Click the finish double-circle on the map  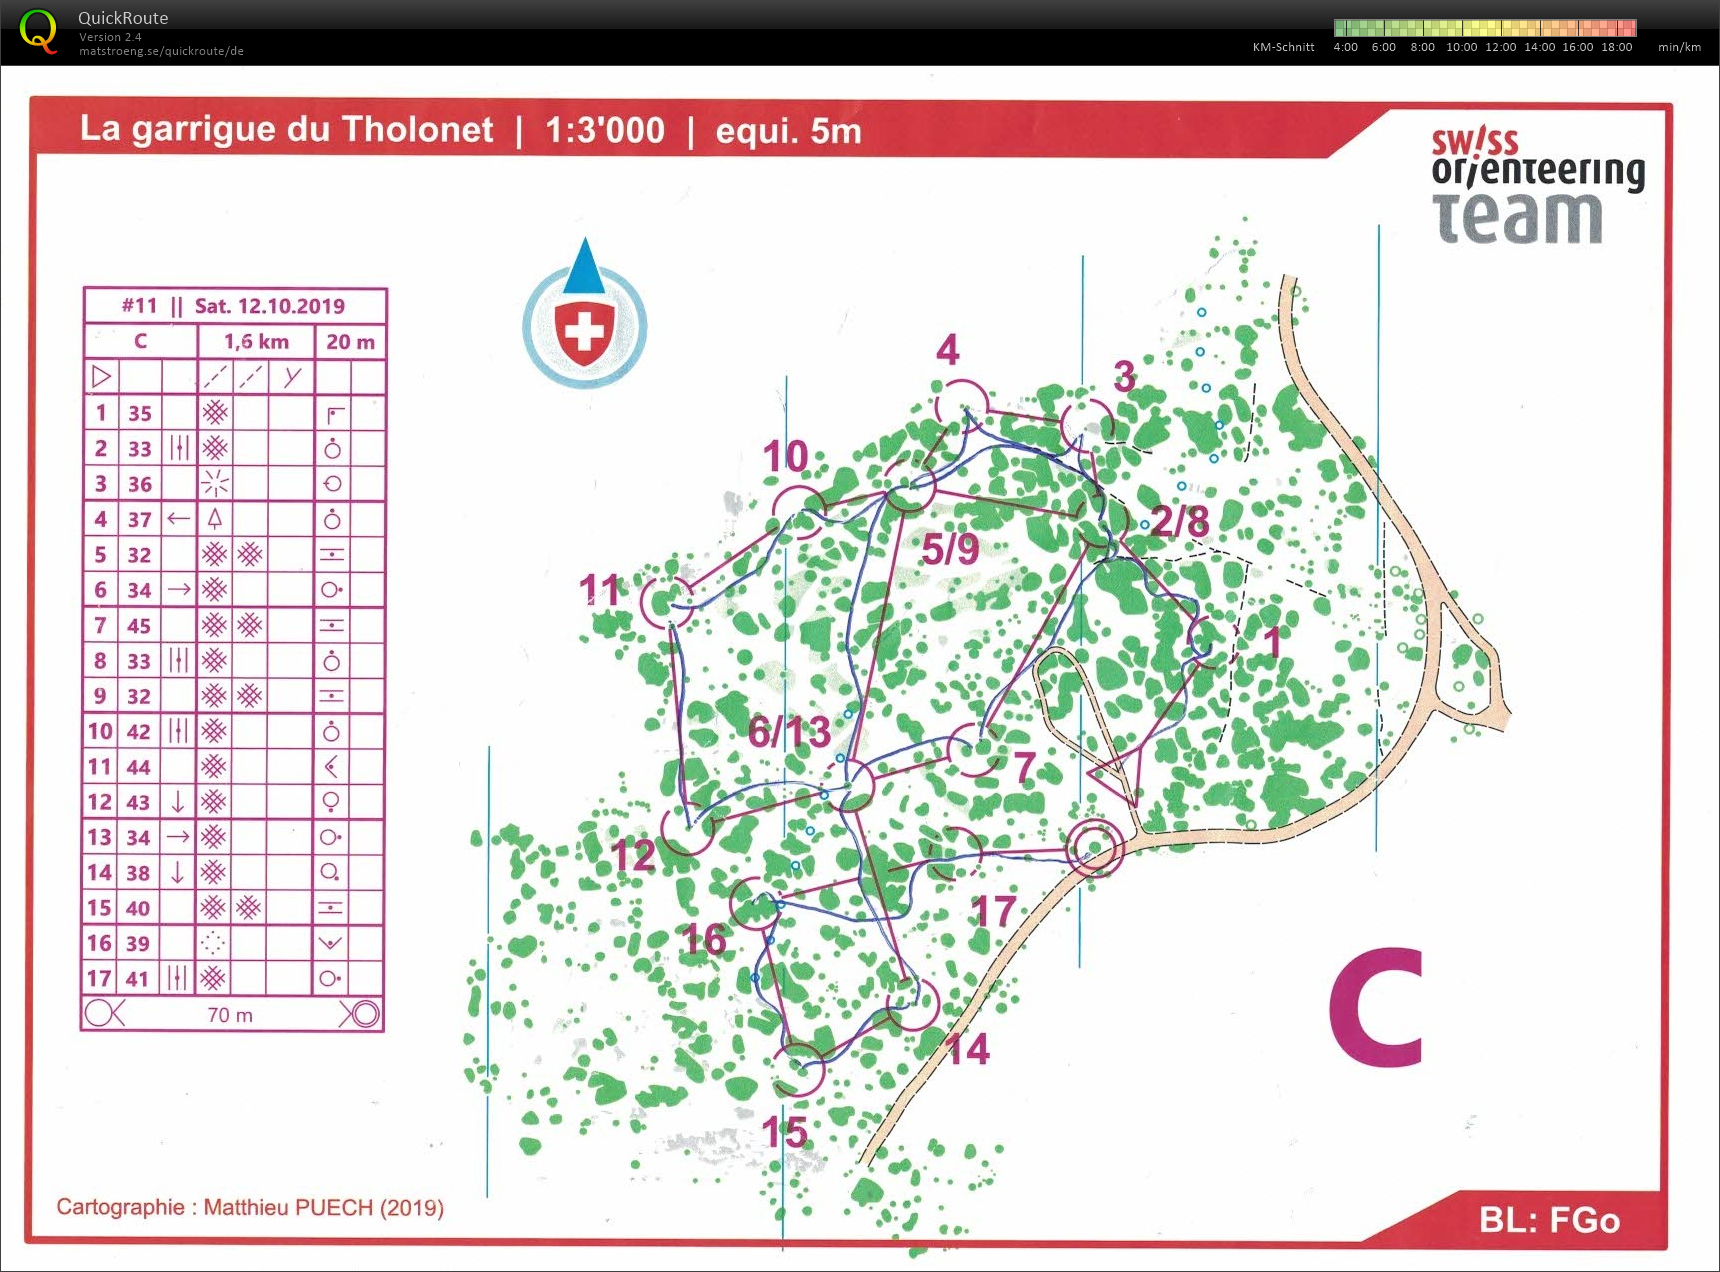(1094, 848)
